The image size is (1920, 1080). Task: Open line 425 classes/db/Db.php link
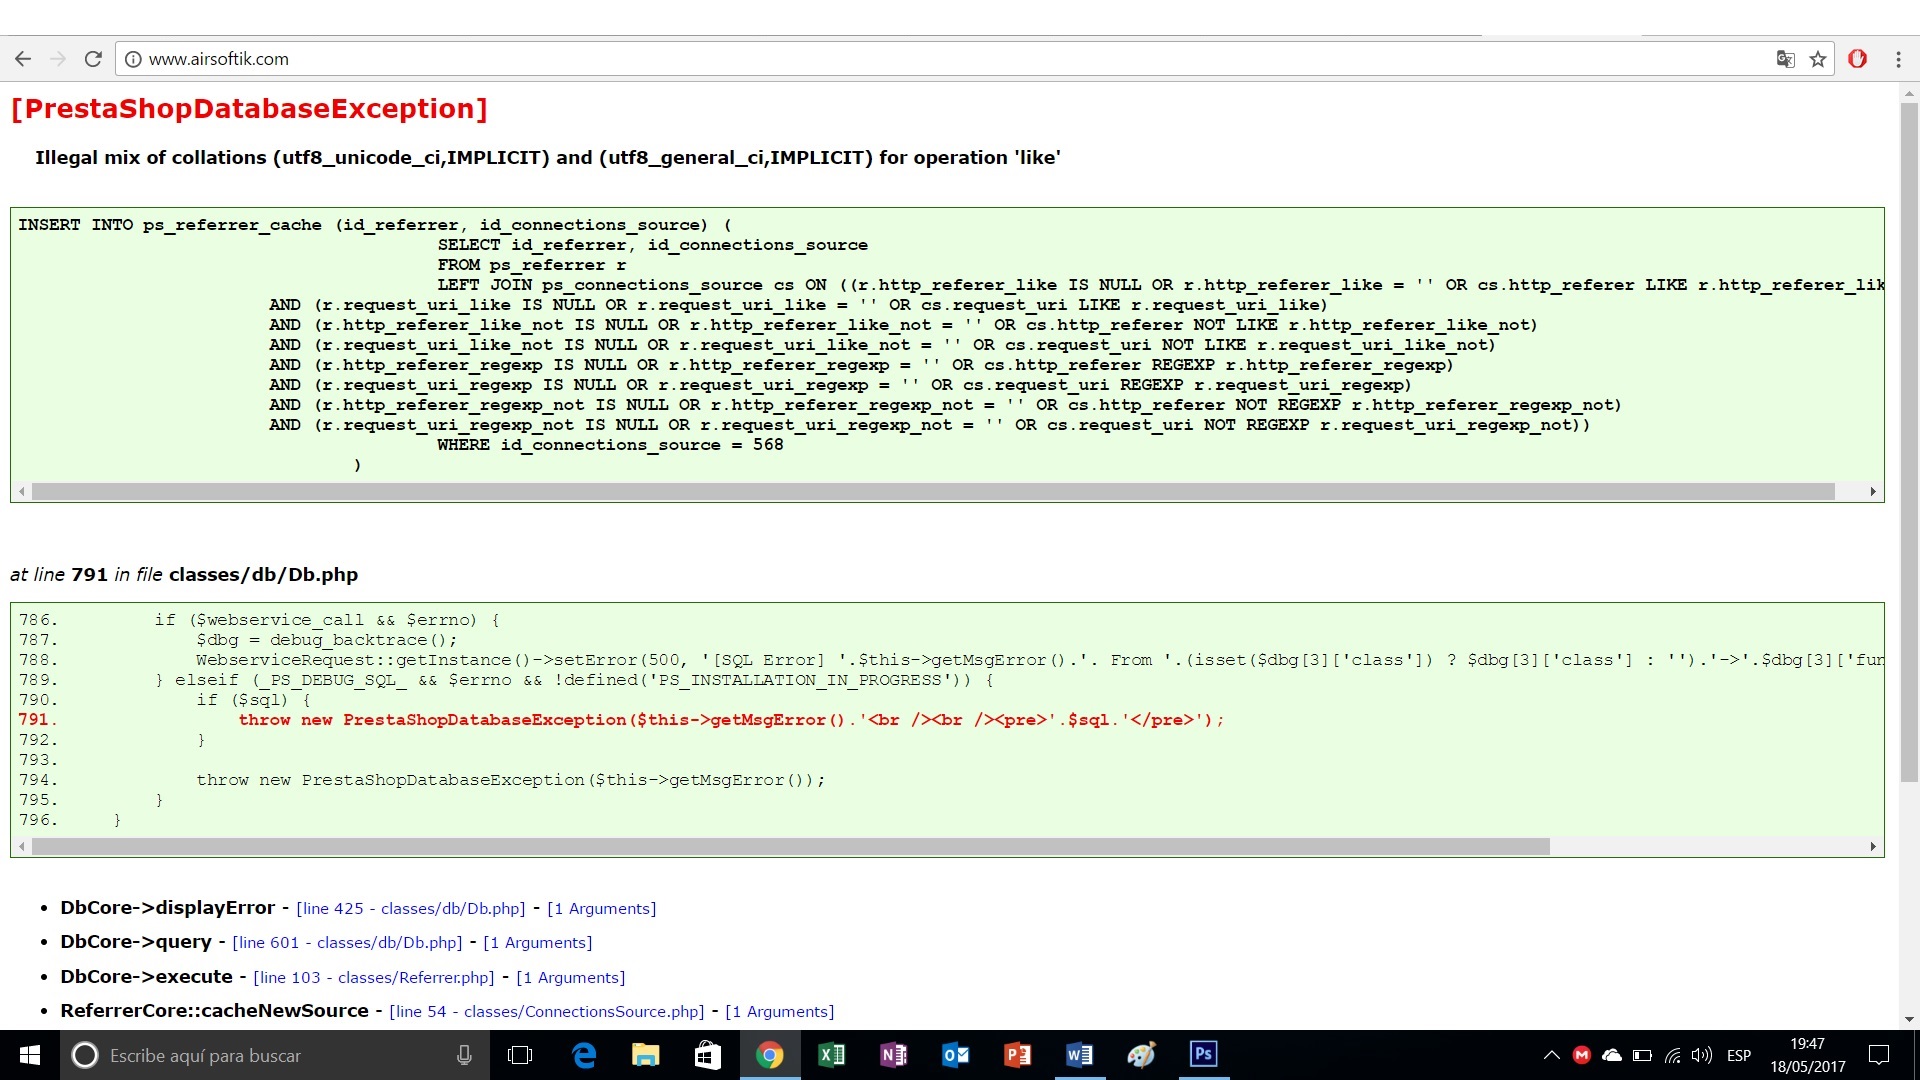[x=410, y=909]
